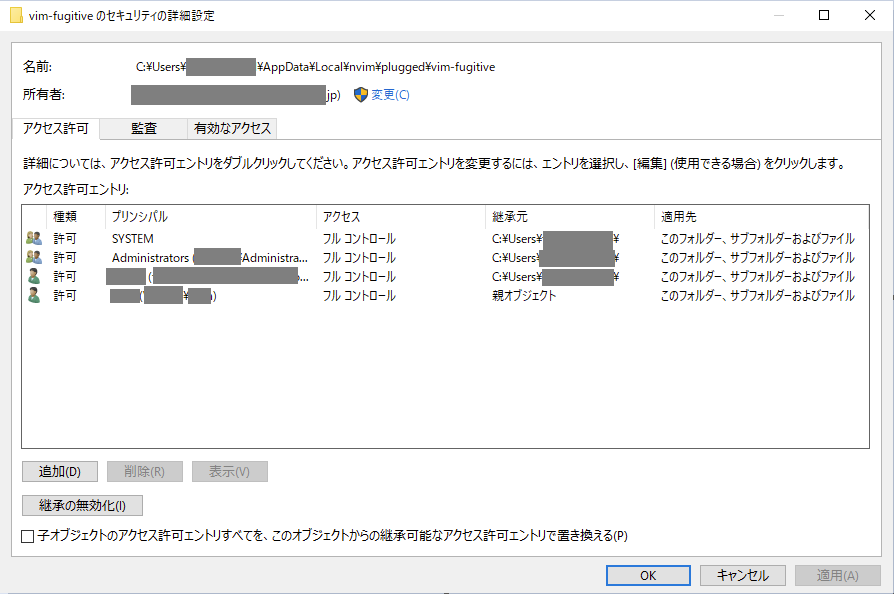Click the 削除(R) button

pyautogui.click(x=145, y=471)
